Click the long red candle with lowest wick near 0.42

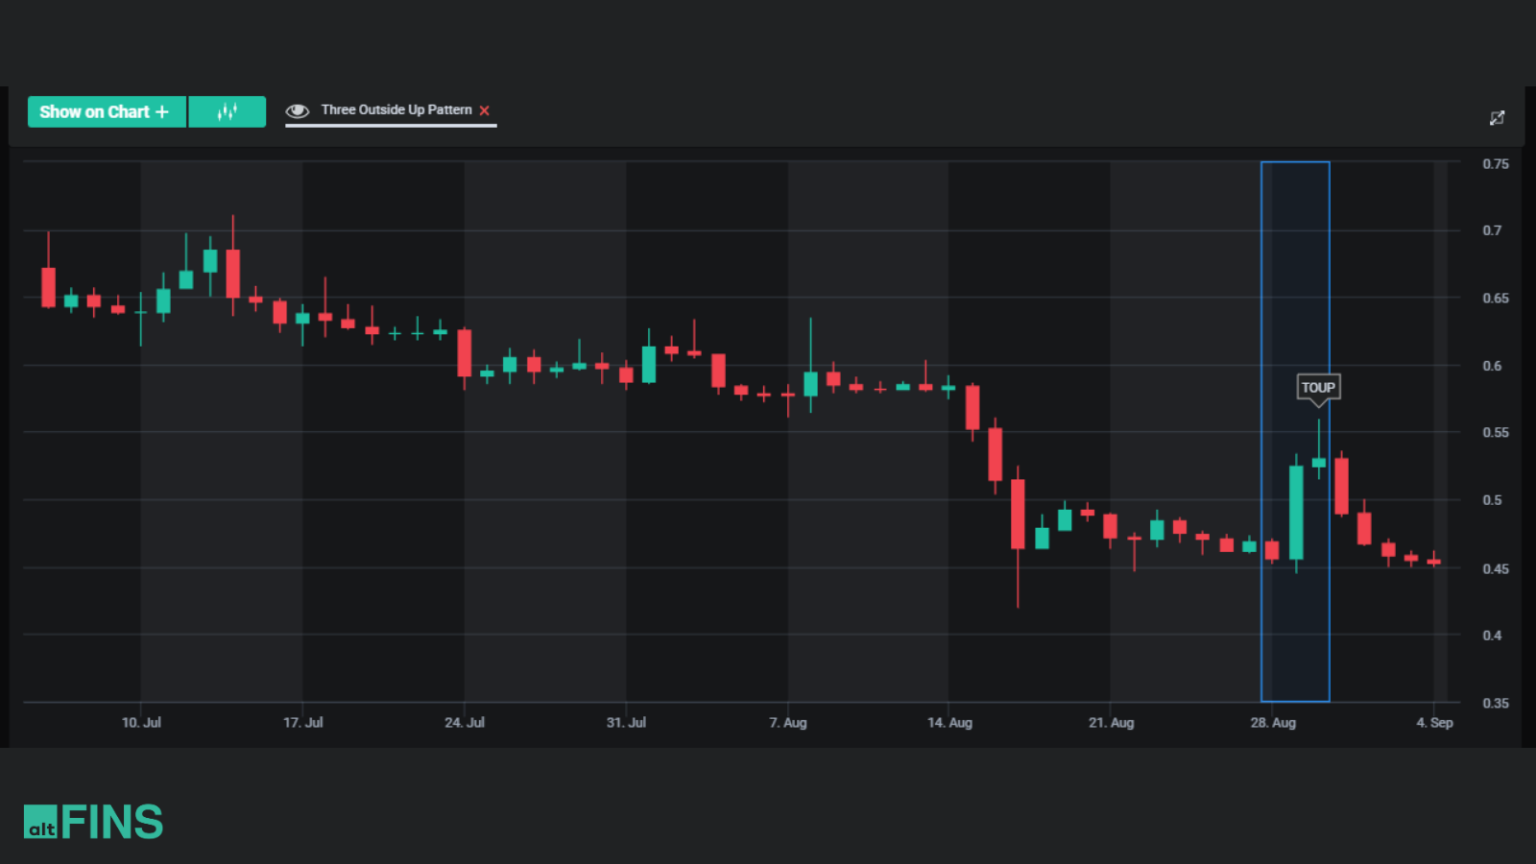[1018, 514]
